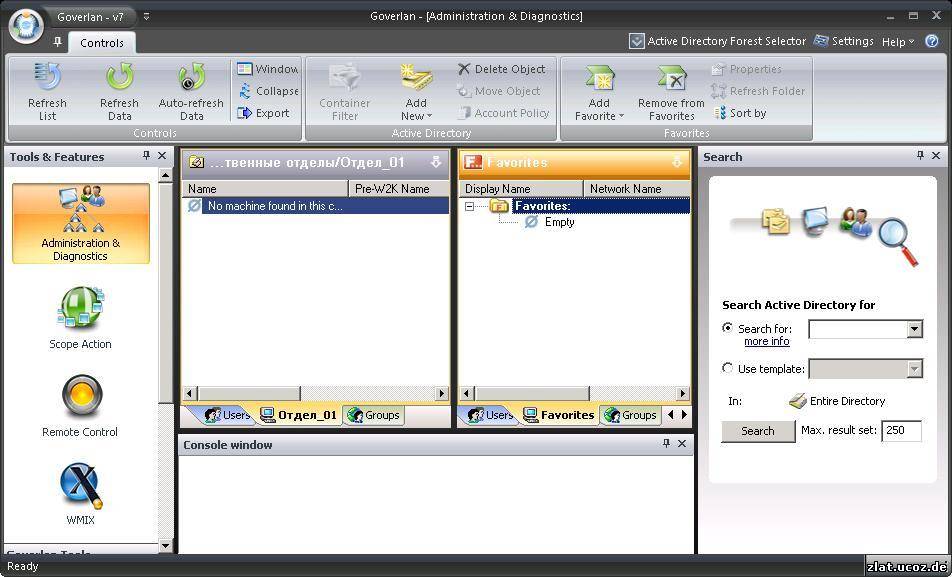The height and width of the screenshot is (577, 952).
Task: Open the Active Directory Forest Selector
Action: pos(718,41)
